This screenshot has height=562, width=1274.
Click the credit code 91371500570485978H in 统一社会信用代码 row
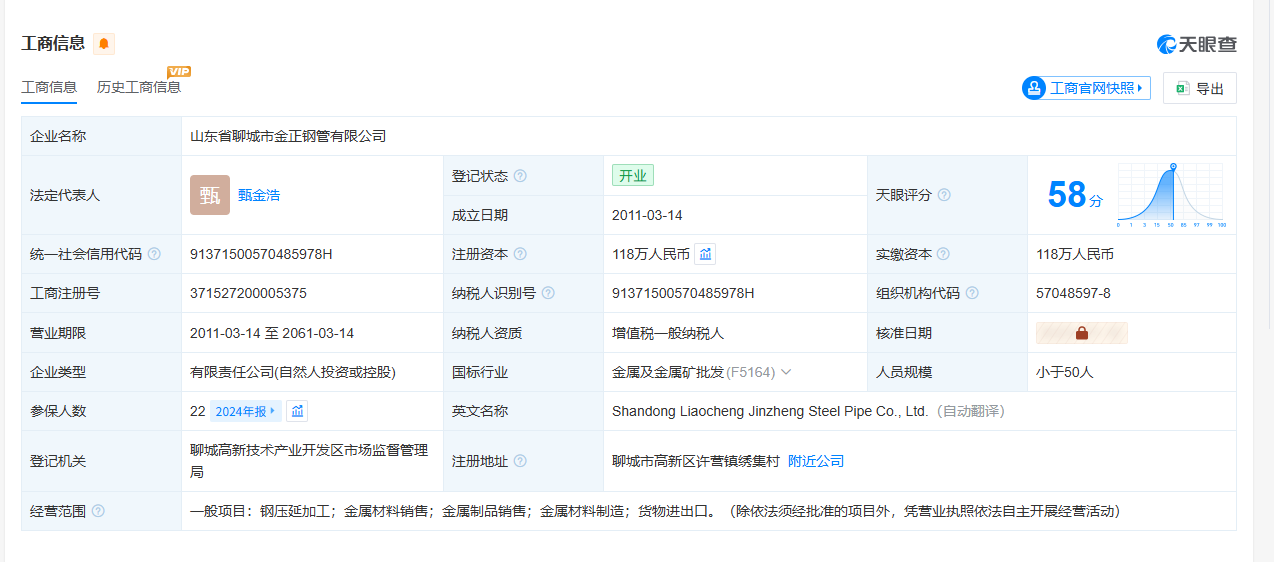point(261,254)
